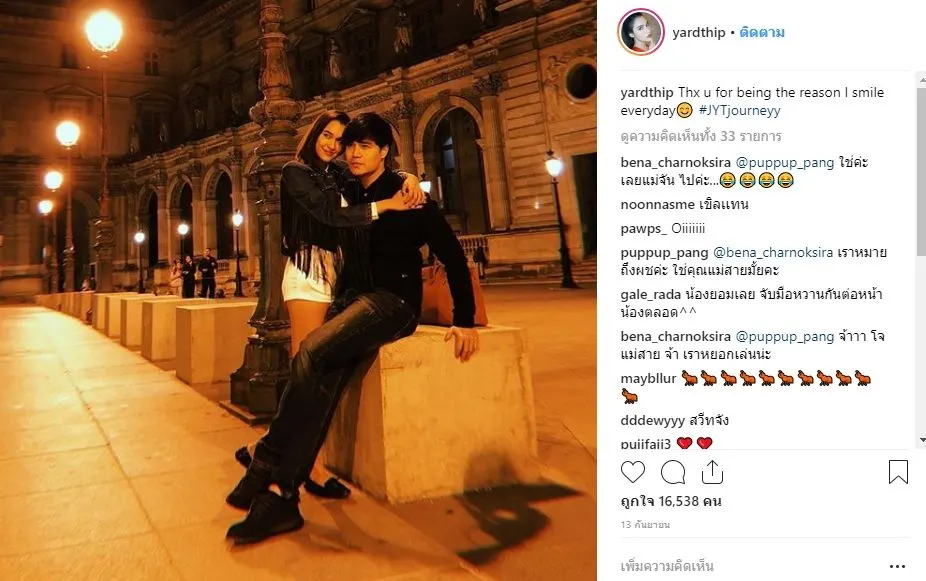Viewport: 926px width, 581px height.
Task: Open the comment bubble icon
Action: [673, 472]
